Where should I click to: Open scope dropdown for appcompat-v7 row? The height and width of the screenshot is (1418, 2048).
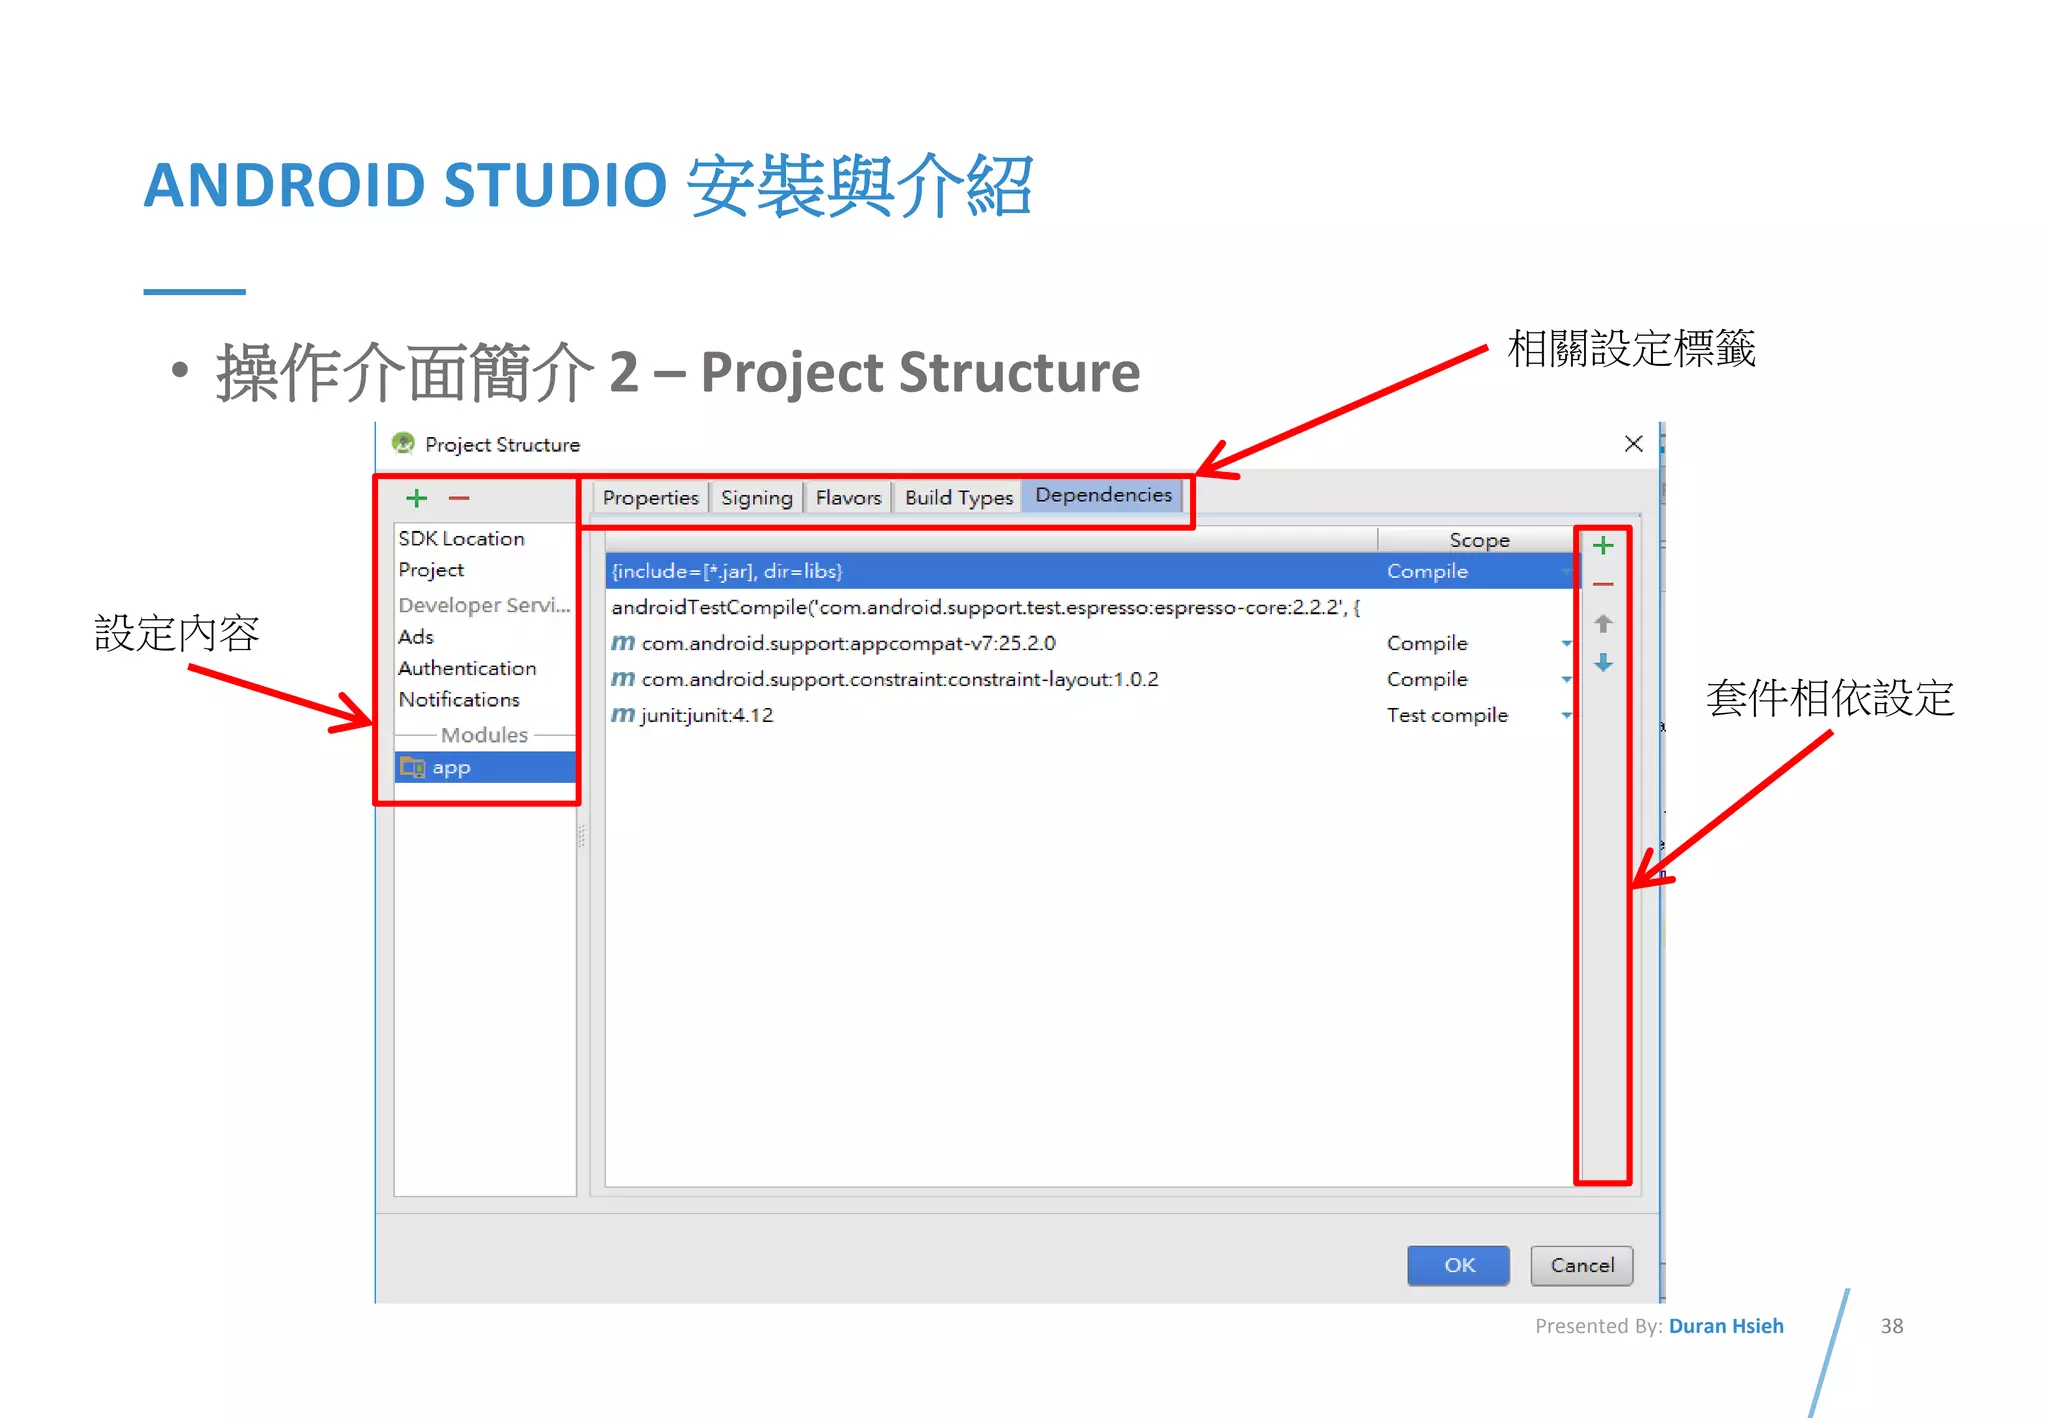pos(1566,643)
